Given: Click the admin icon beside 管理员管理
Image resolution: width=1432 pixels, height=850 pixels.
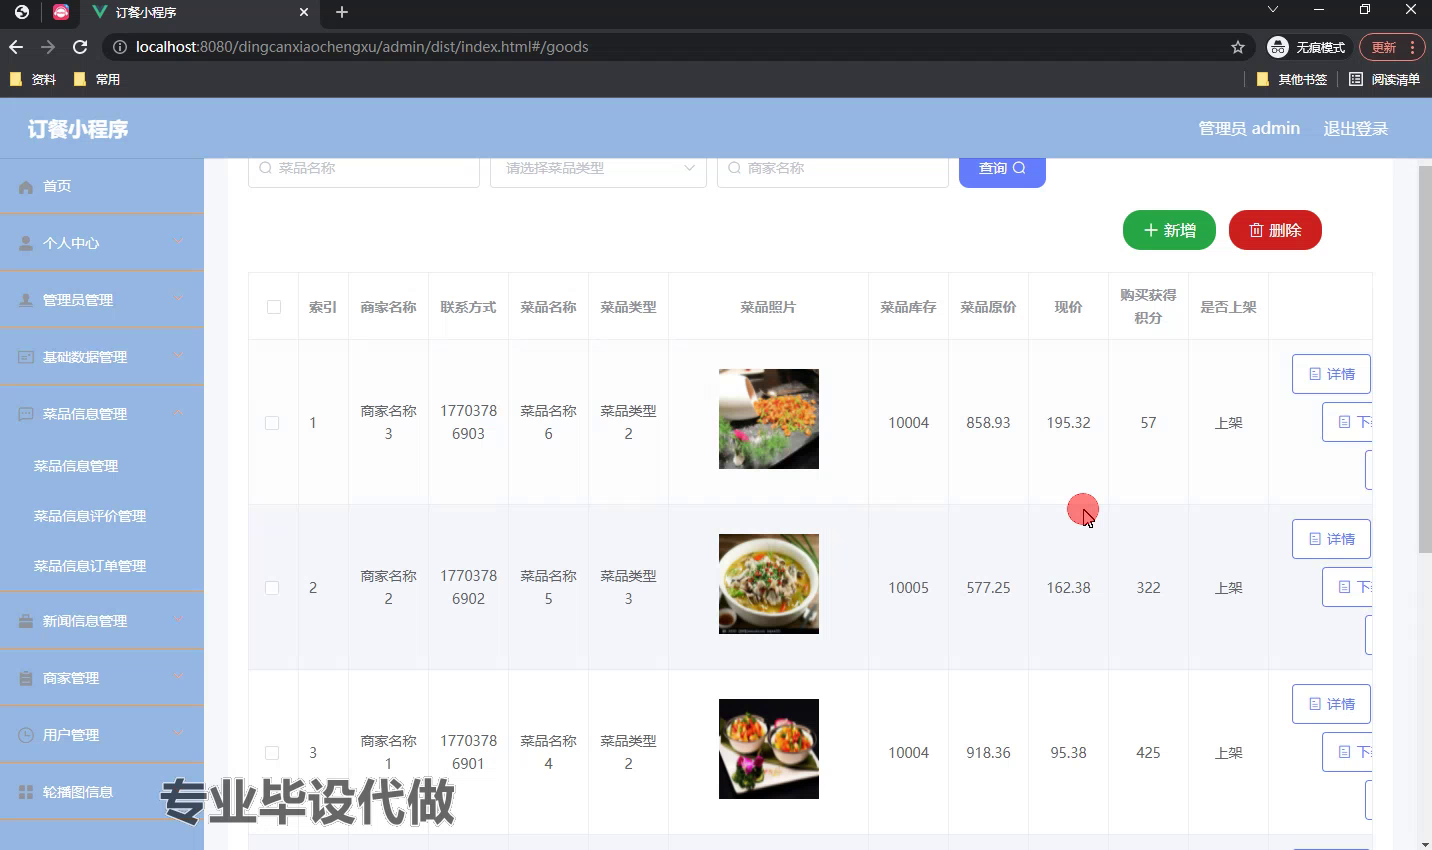Looking at the screenshot, I should pos(26,300).
